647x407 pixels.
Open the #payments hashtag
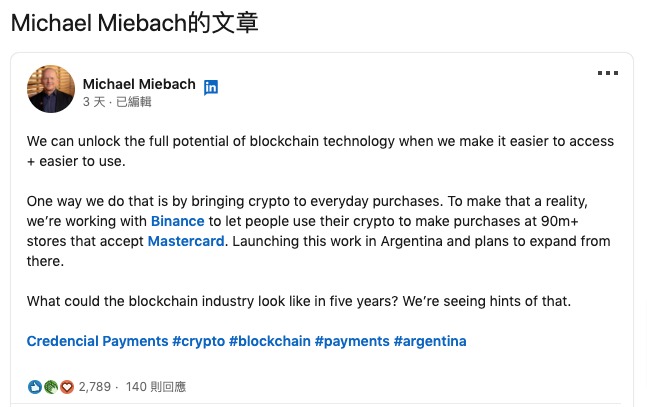pos(352,341)
